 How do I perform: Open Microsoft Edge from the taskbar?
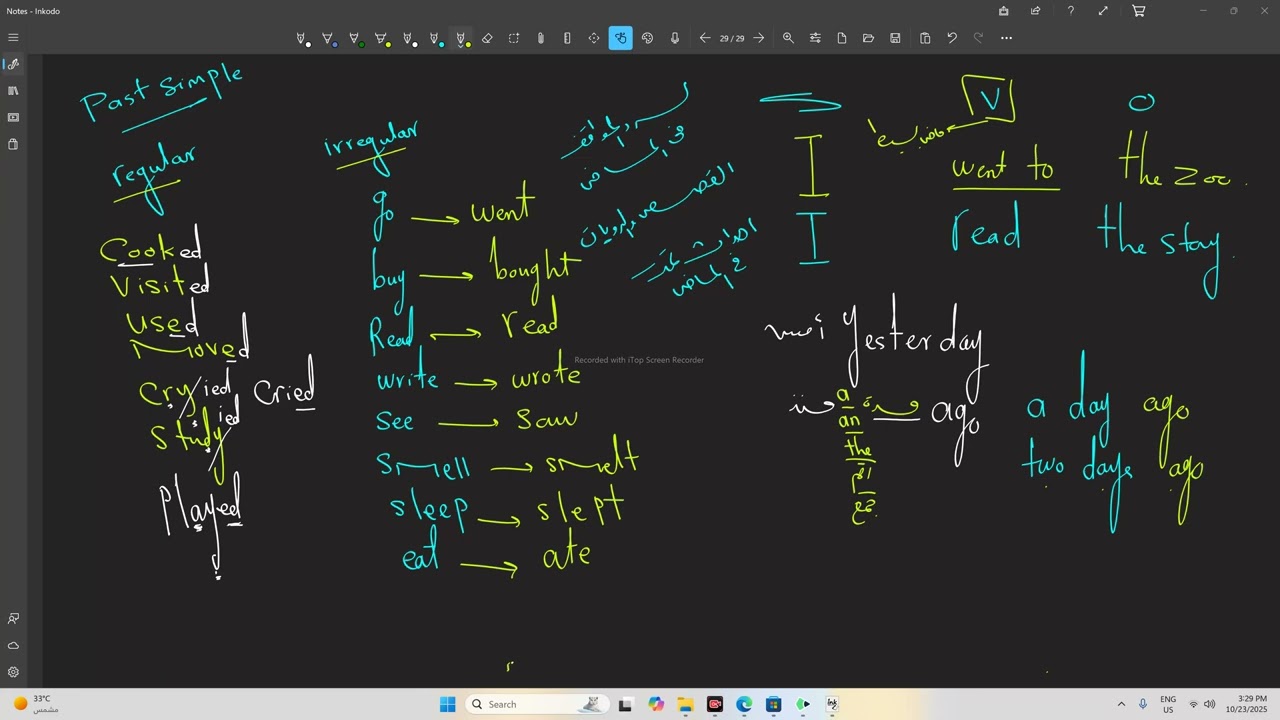point(744,704)
